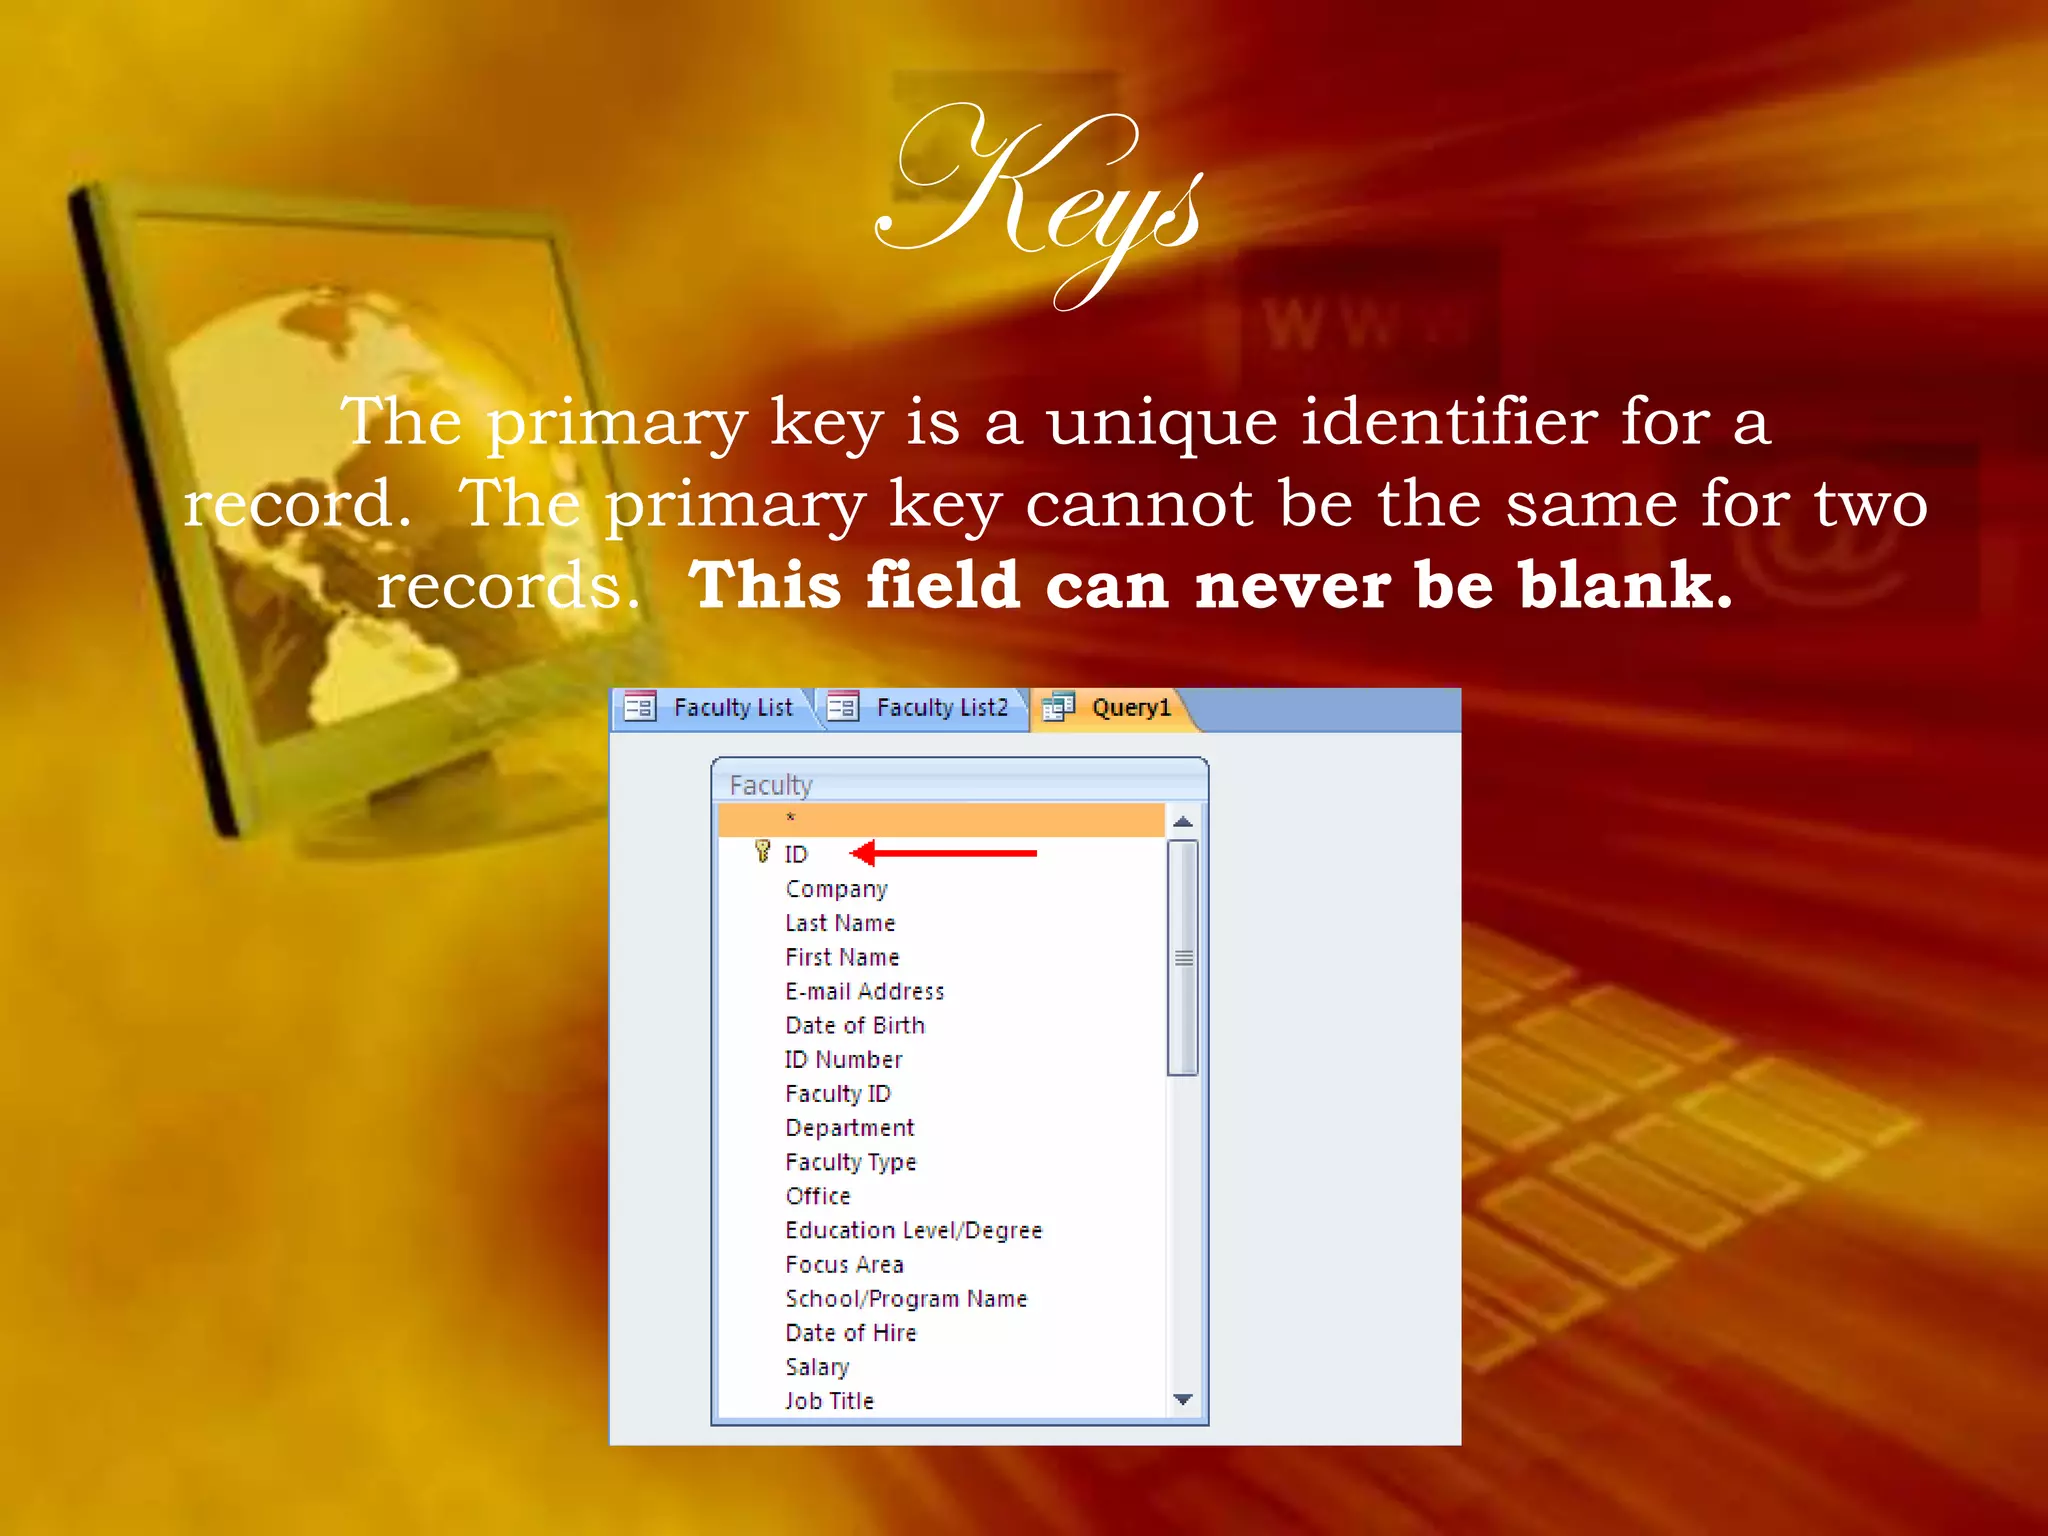Select the Query1 tab

[x=1130, y=708]
